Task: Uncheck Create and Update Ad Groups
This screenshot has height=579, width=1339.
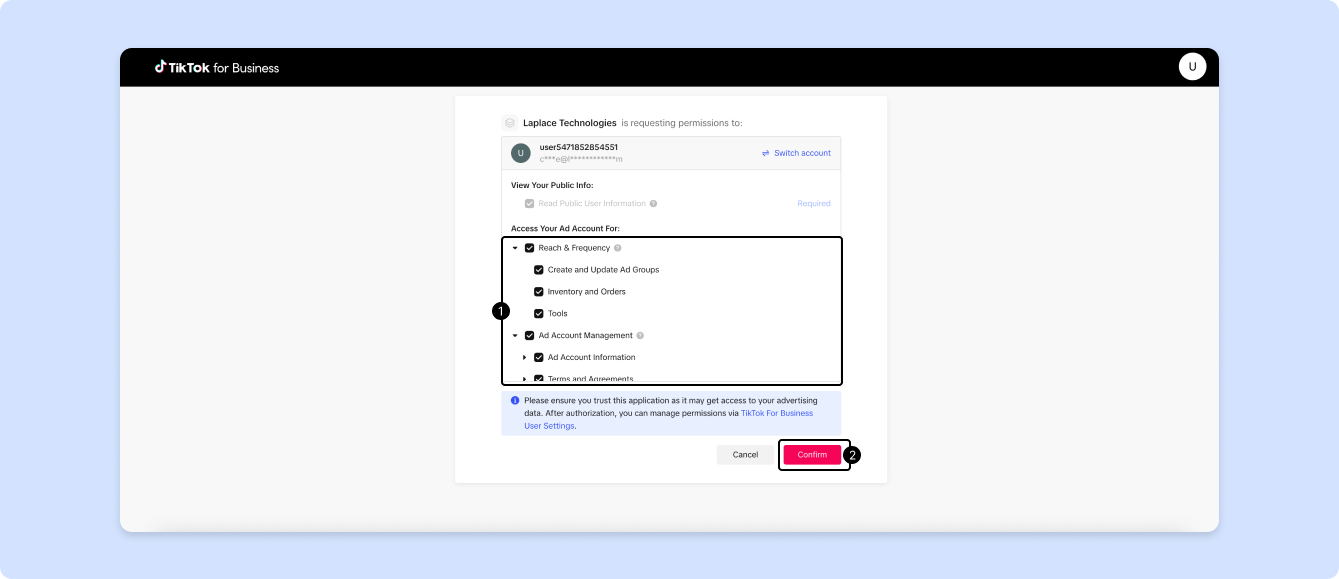Action: [539, 270]
